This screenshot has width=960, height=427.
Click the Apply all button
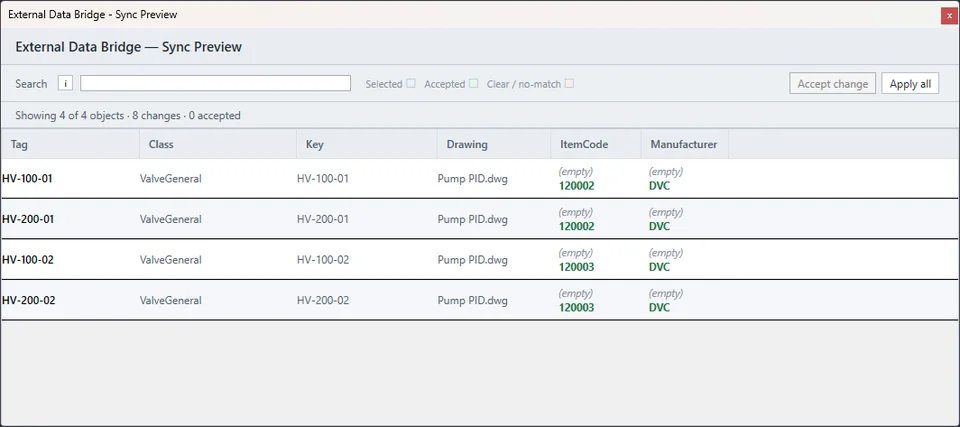pyautogui.click(x=910, y=84)
